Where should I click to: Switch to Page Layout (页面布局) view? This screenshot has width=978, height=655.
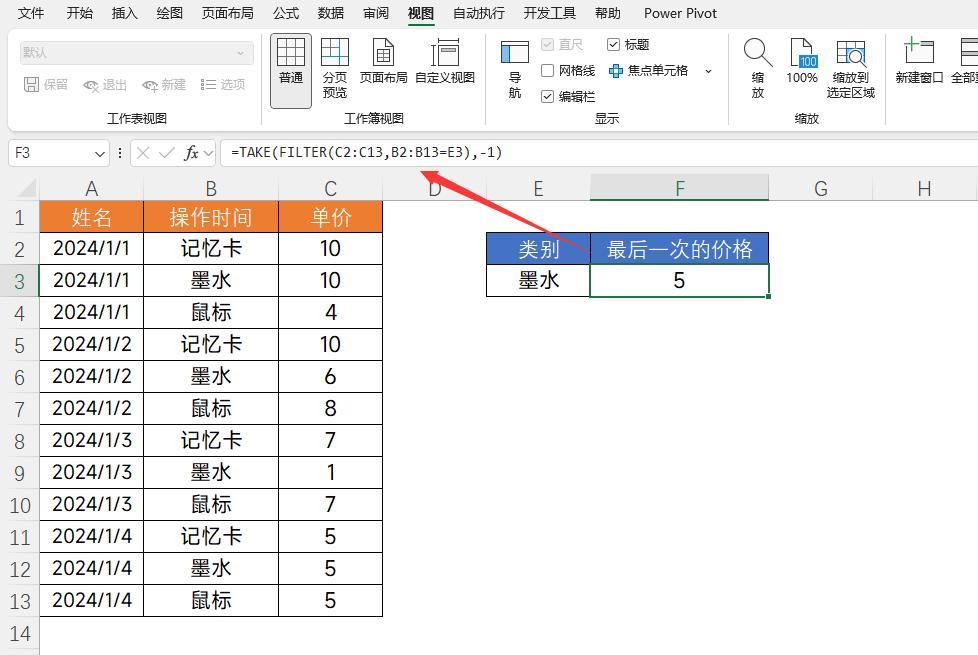click(x=383, y=61)
